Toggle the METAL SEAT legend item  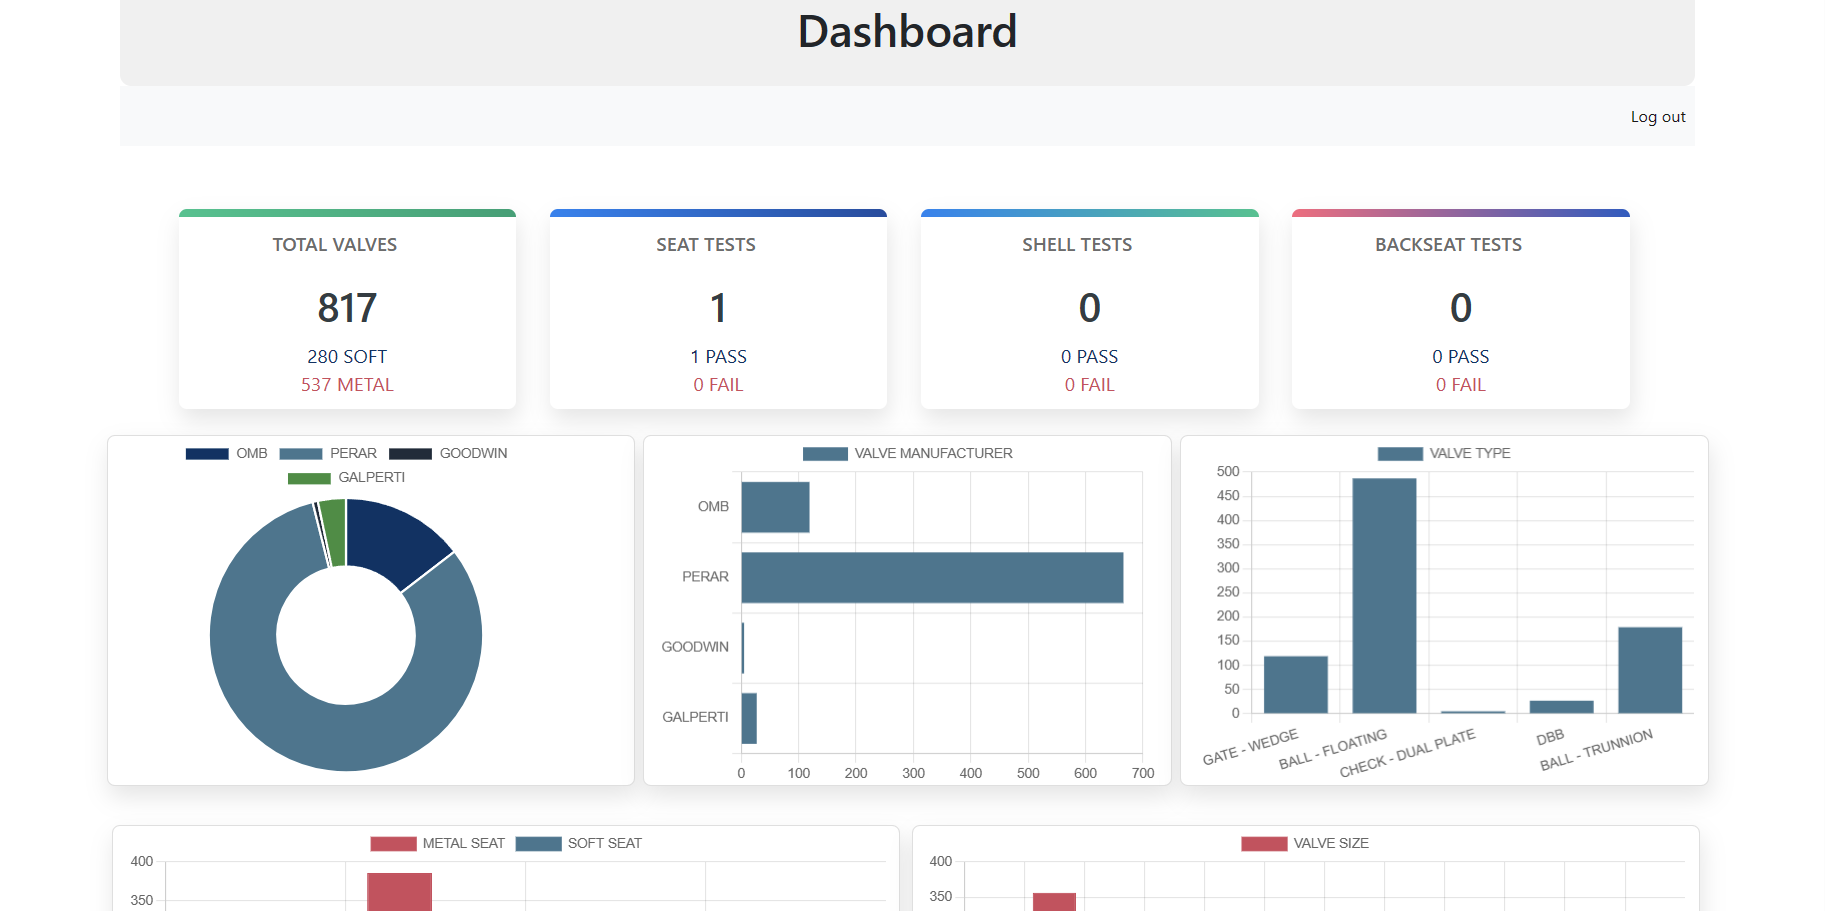click(x=437, y=844)
